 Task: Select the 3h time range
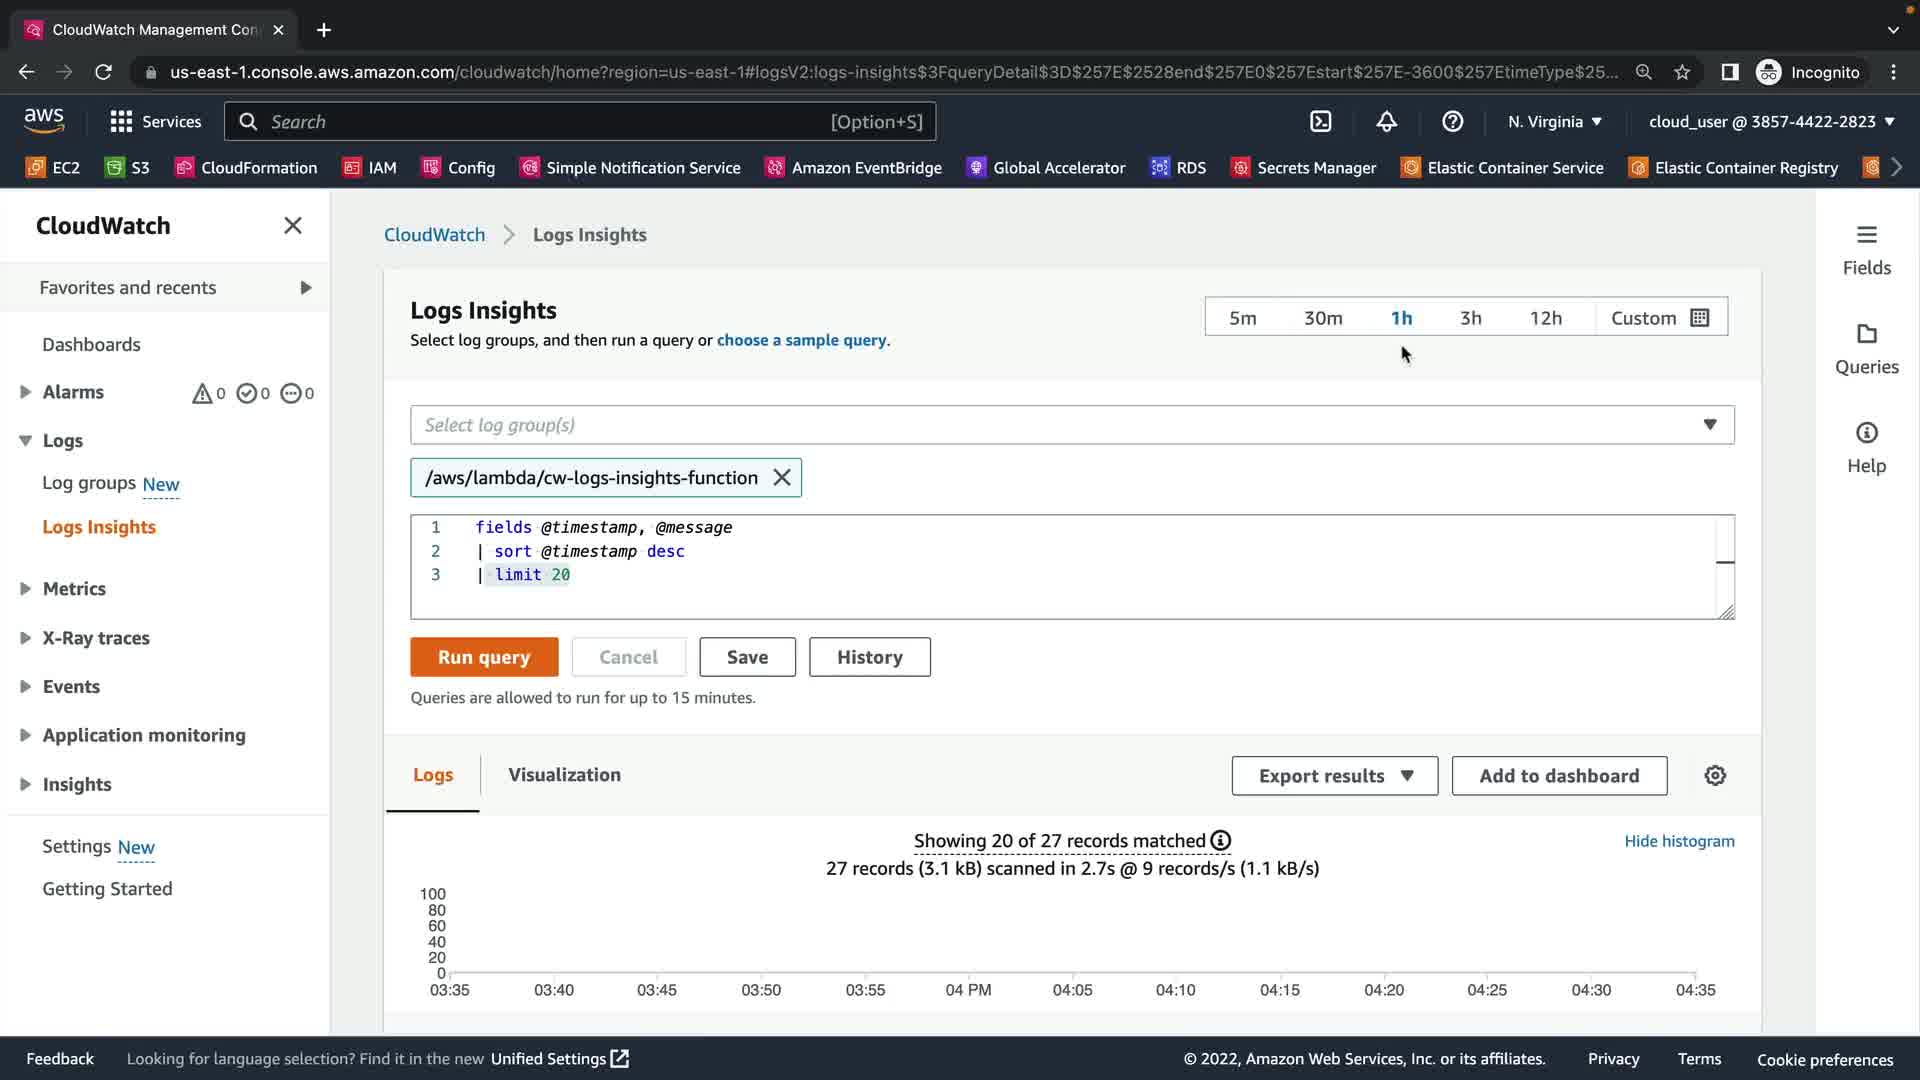[x=1470, y=318]
